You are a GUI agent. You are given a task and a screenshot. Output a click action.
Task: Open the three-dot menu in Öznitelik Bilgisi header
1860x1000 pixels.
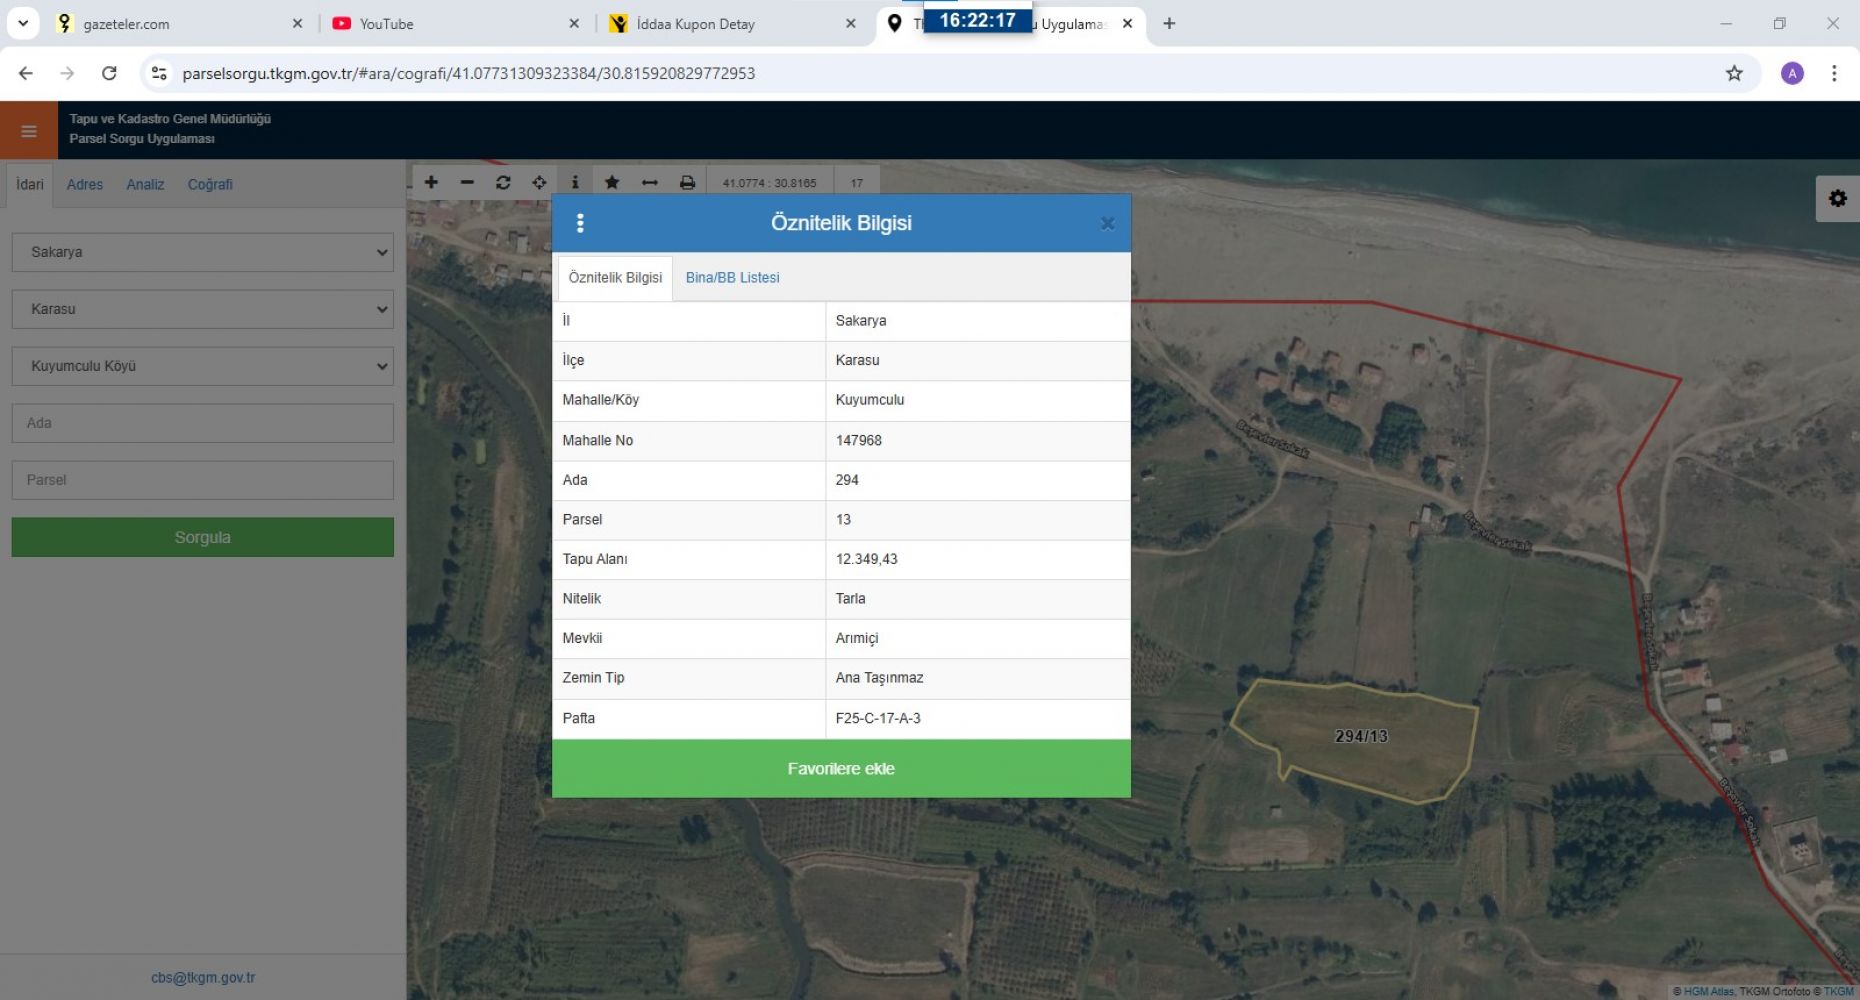click(x=580, y=223)
